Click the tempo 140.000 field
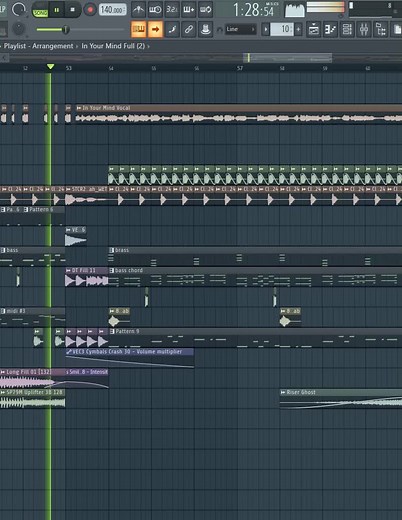402x520 pixels. click(113, 10)
